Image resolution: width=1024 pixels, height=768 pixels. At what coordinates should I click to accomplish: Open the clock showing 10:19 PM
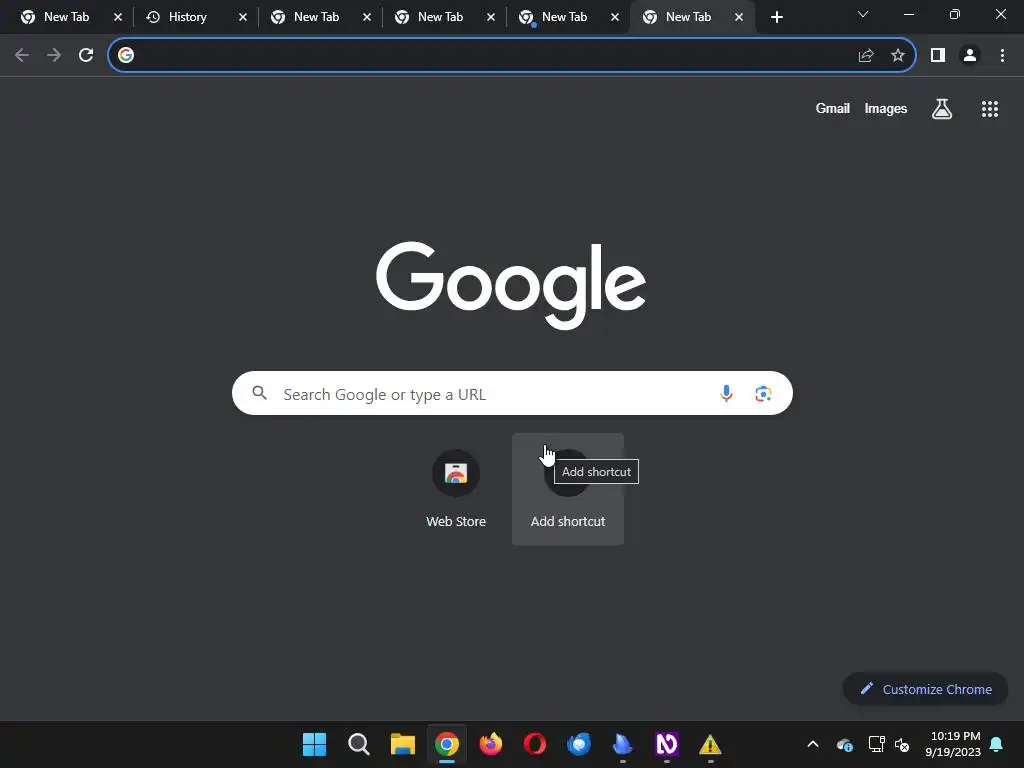pyautogui.click(x=953, y=744)
